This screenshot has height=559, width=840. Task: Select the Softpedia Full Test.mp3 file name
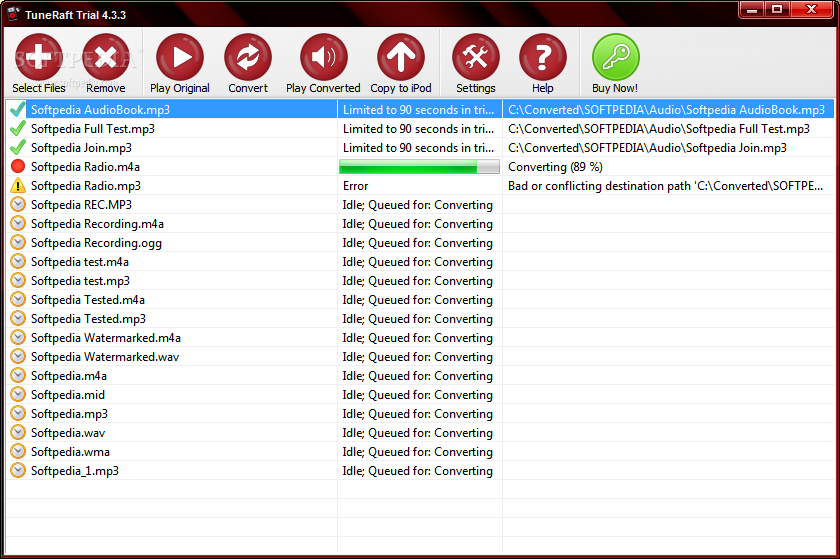(93, 129)
